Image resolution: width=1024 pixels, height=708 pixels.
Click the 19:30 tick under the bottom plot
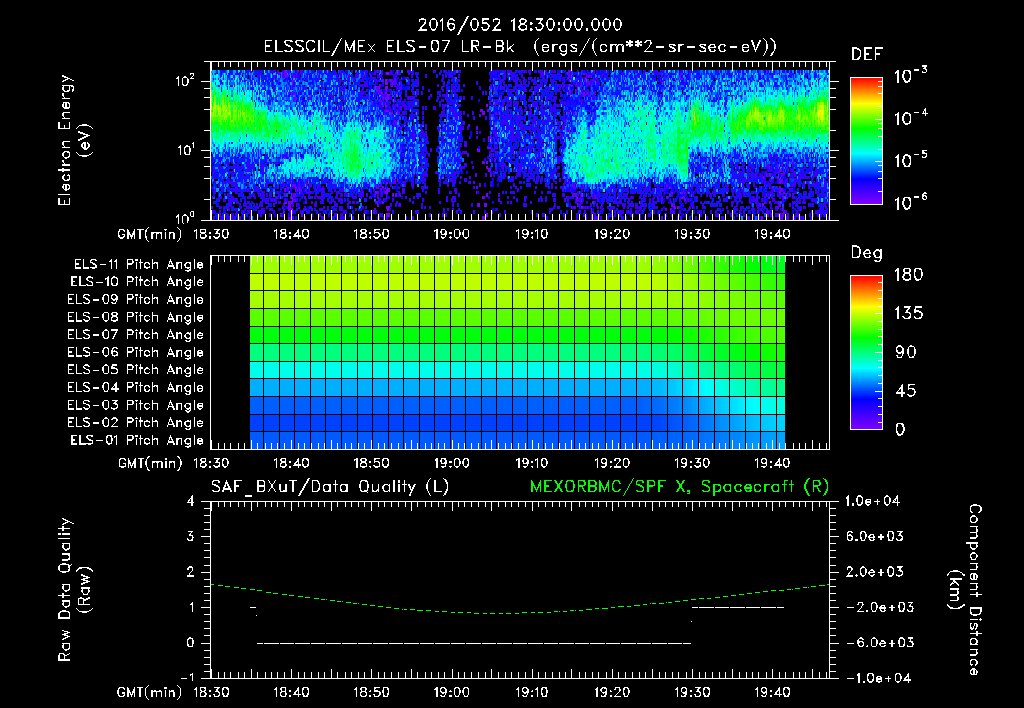[692, 693]
